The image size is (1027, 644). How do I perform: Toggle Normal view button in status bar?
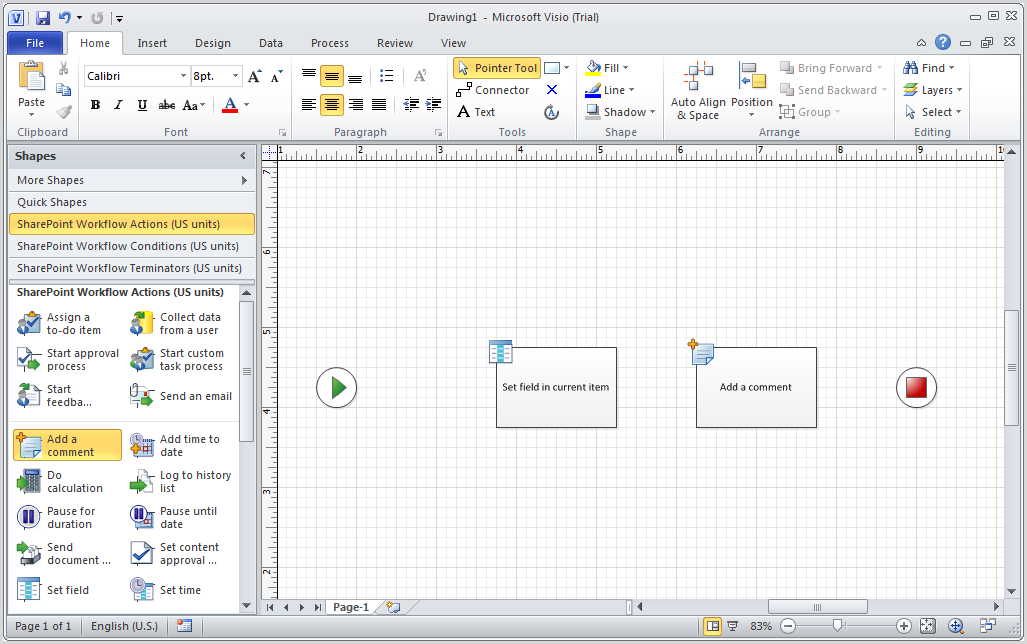tap(713, 626)
